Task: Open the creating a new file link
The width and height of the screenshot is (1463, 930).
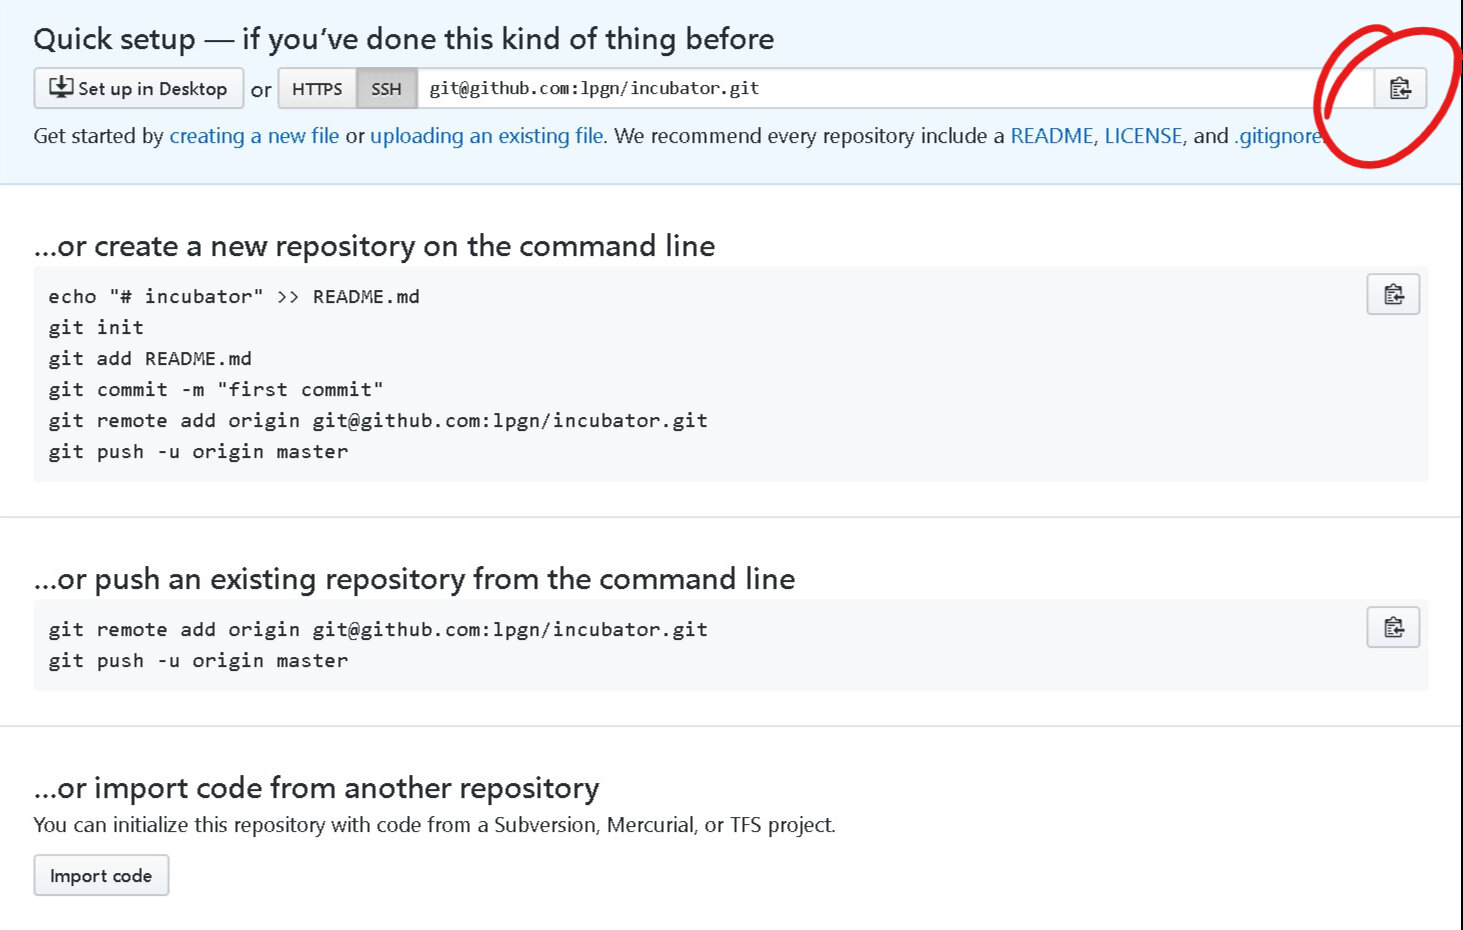Action: [x=254, y=136]
